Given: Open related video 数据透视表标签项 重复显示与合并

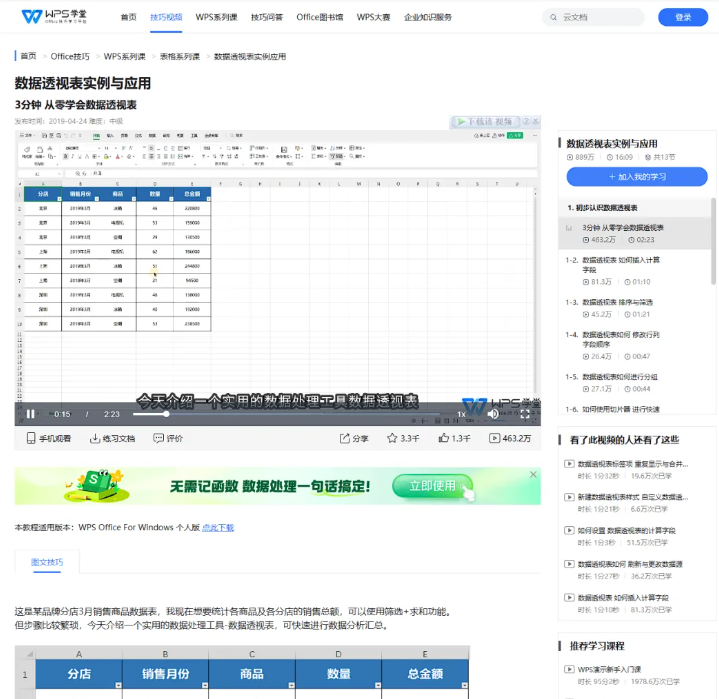Looking at the screenshot, I should 633,464.
